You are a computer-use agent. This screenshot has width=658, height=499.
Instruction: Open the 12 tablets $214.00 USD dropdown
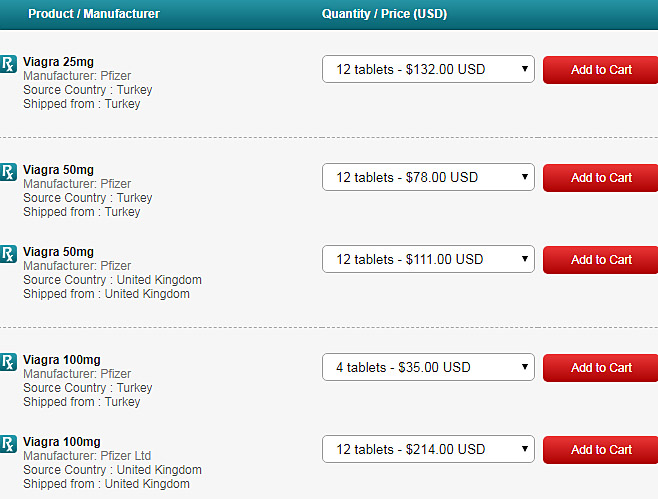[428, 449]
